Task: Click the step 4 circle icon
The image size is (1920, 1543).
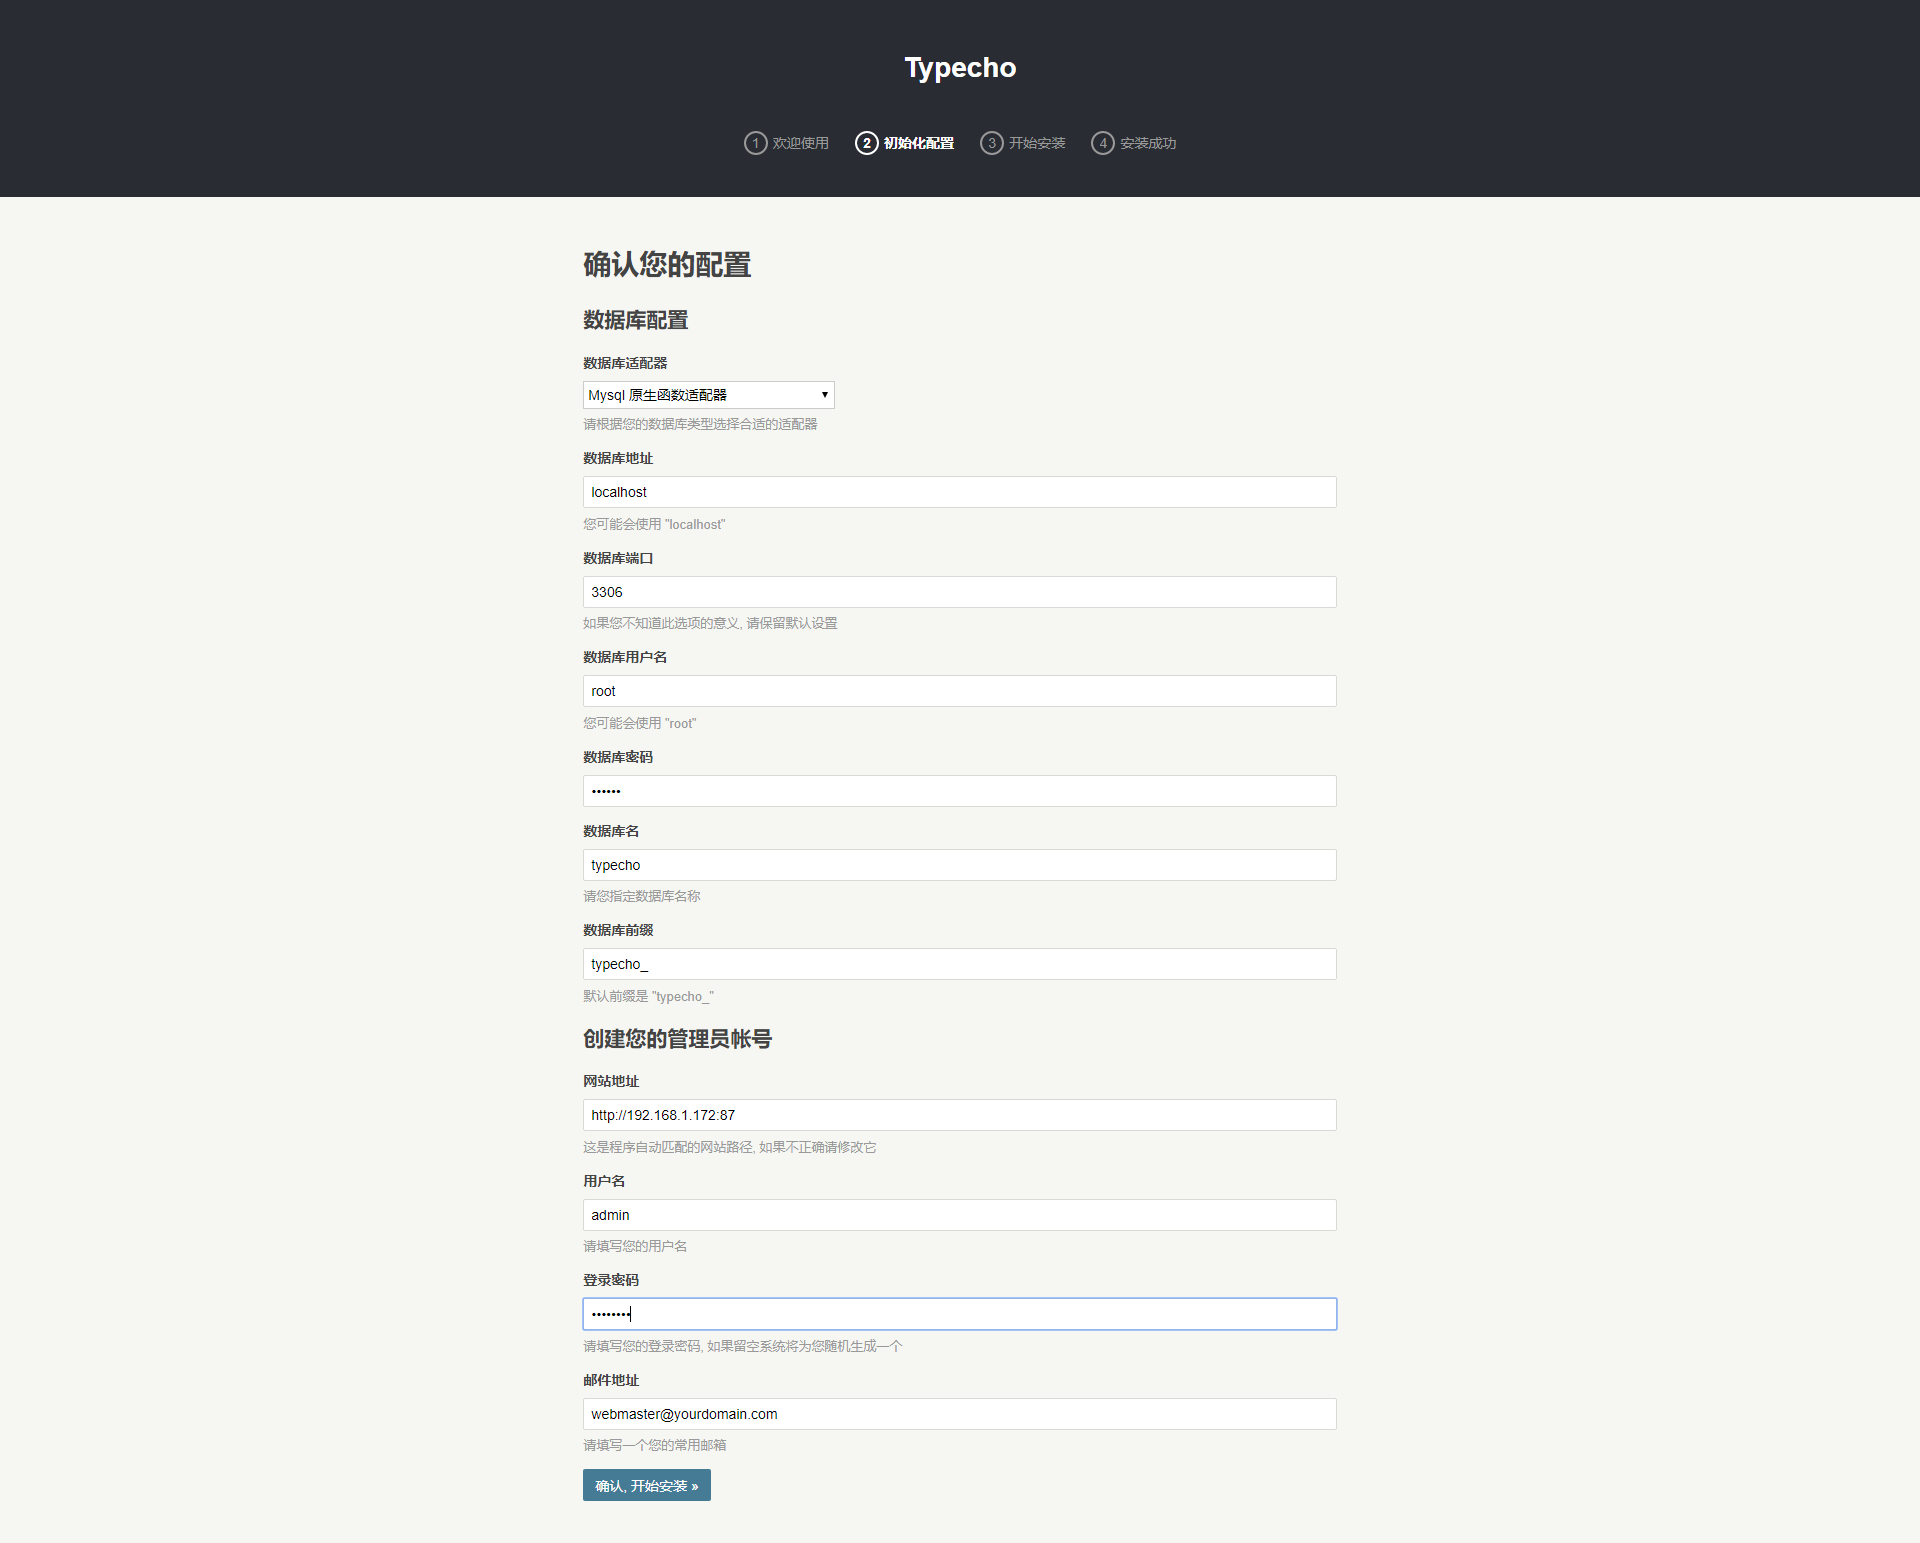Action: 1102,143
